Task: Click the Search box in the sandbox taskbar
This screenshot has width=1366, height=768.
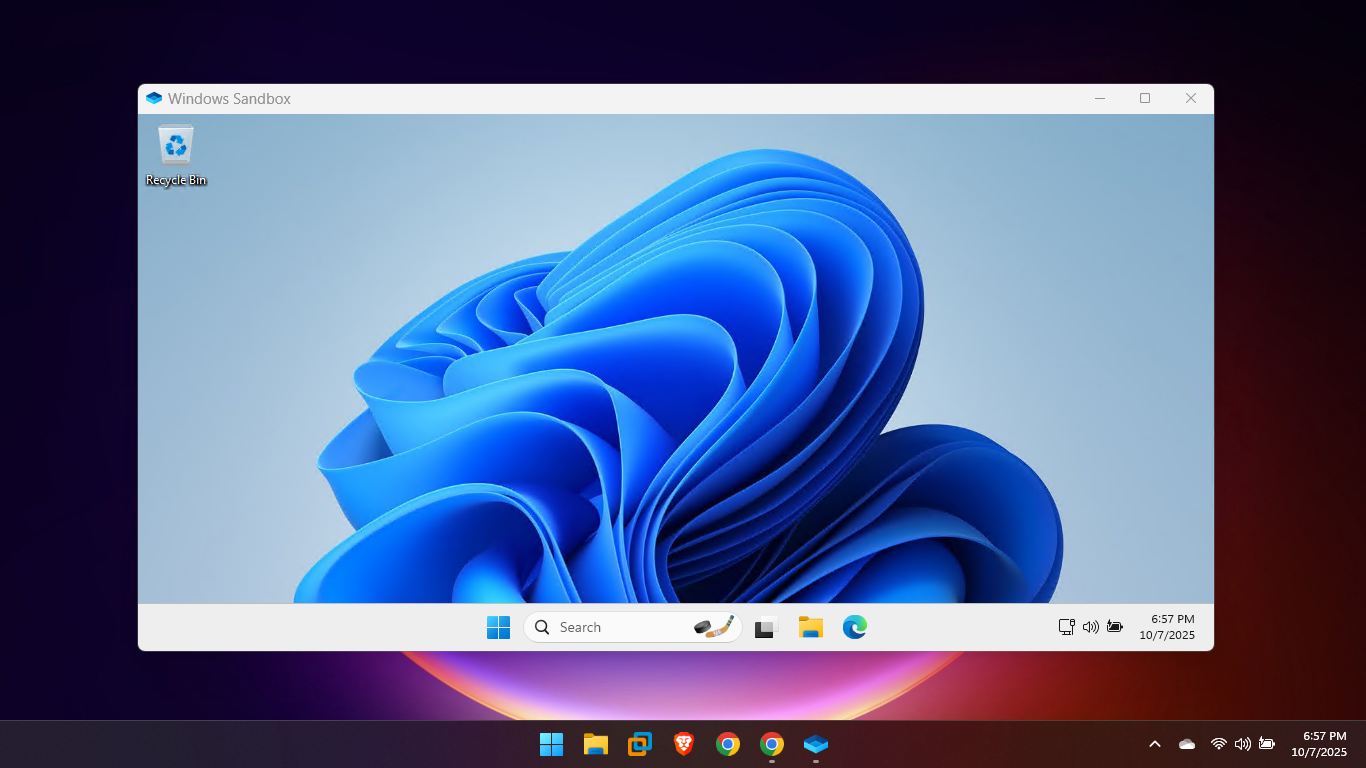Action: point(610,627)
